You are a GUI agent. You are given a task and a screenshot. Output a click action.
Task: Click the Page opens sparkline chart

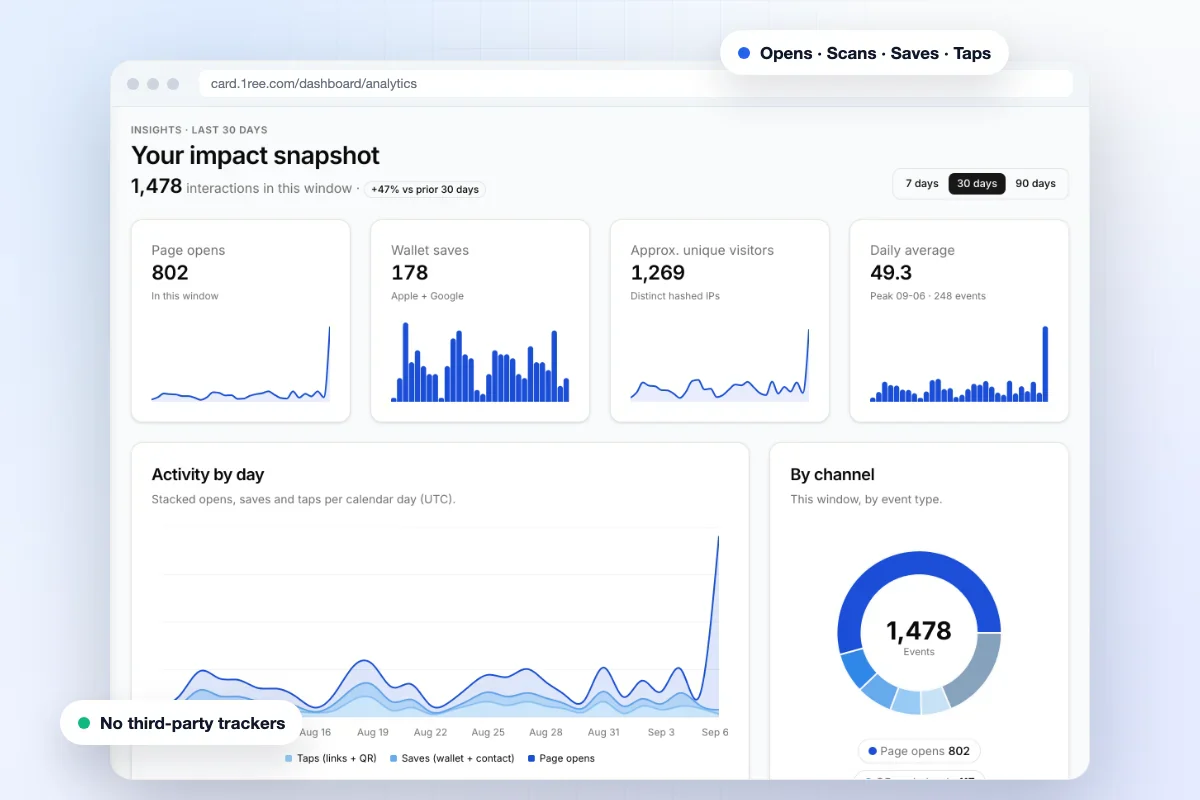click(241, 364)
